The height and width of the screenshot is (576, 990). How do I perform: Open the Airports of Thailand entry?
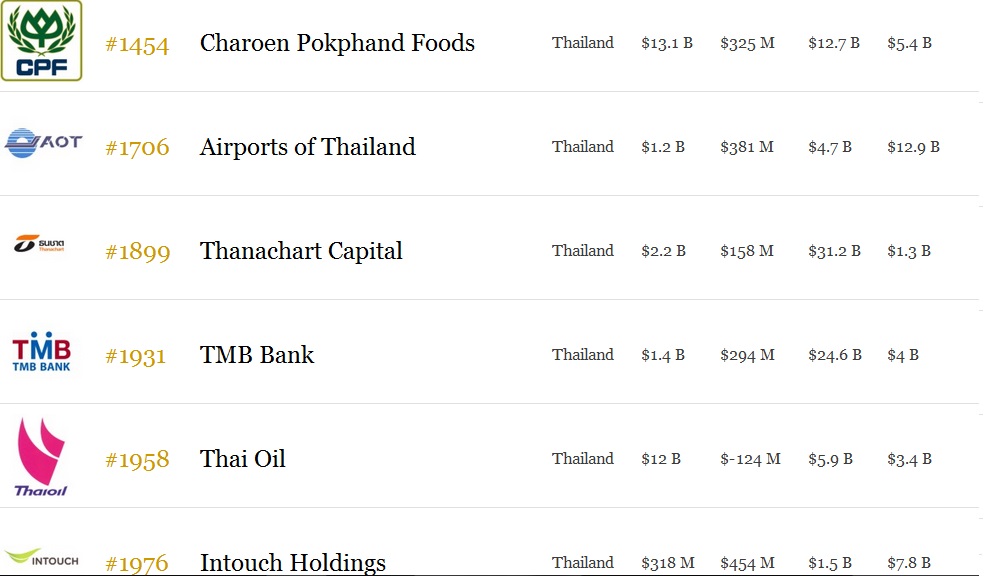point(307,147)
